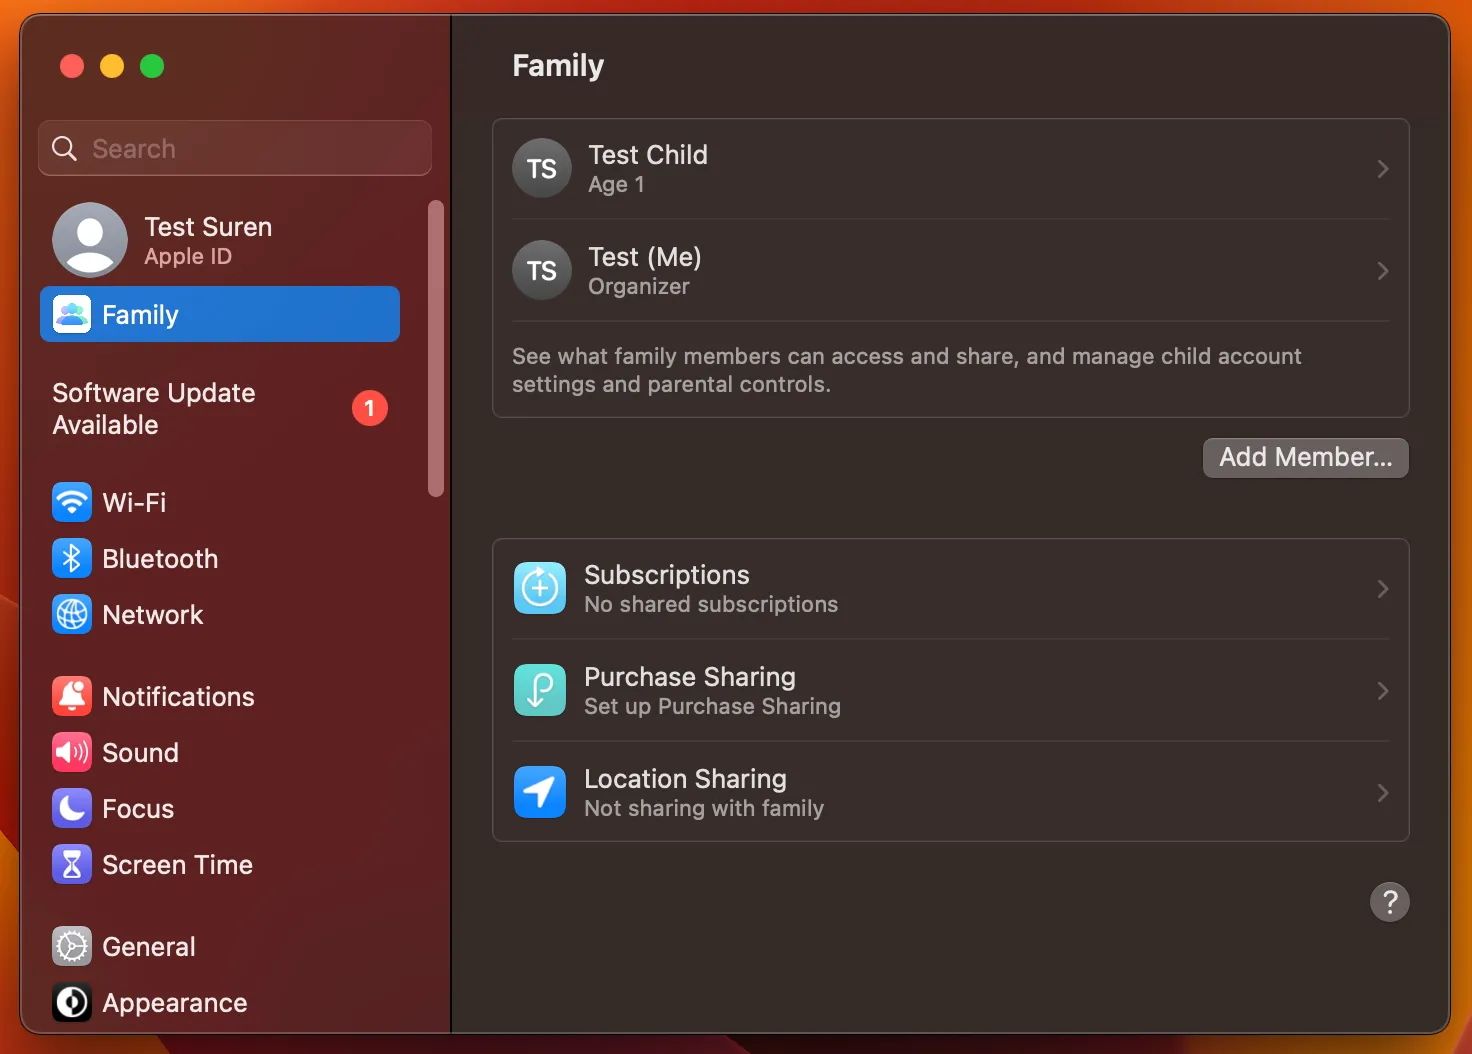Open General settings
The height and width of the screenshot is (1054, 1472).
point(148,946)
